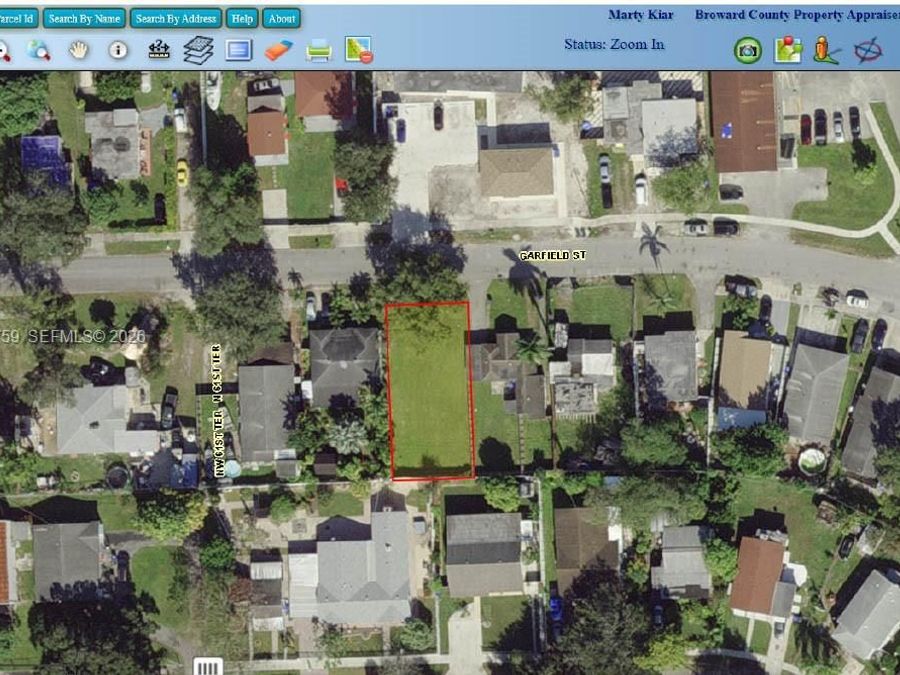Choose the measure distance ruler tool

(x=159, y=50)
